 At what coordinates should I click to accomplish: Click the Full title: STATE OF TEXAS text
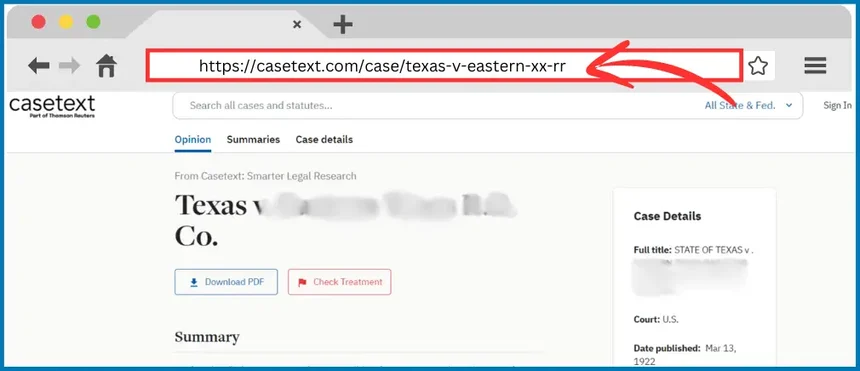point(693,250)
